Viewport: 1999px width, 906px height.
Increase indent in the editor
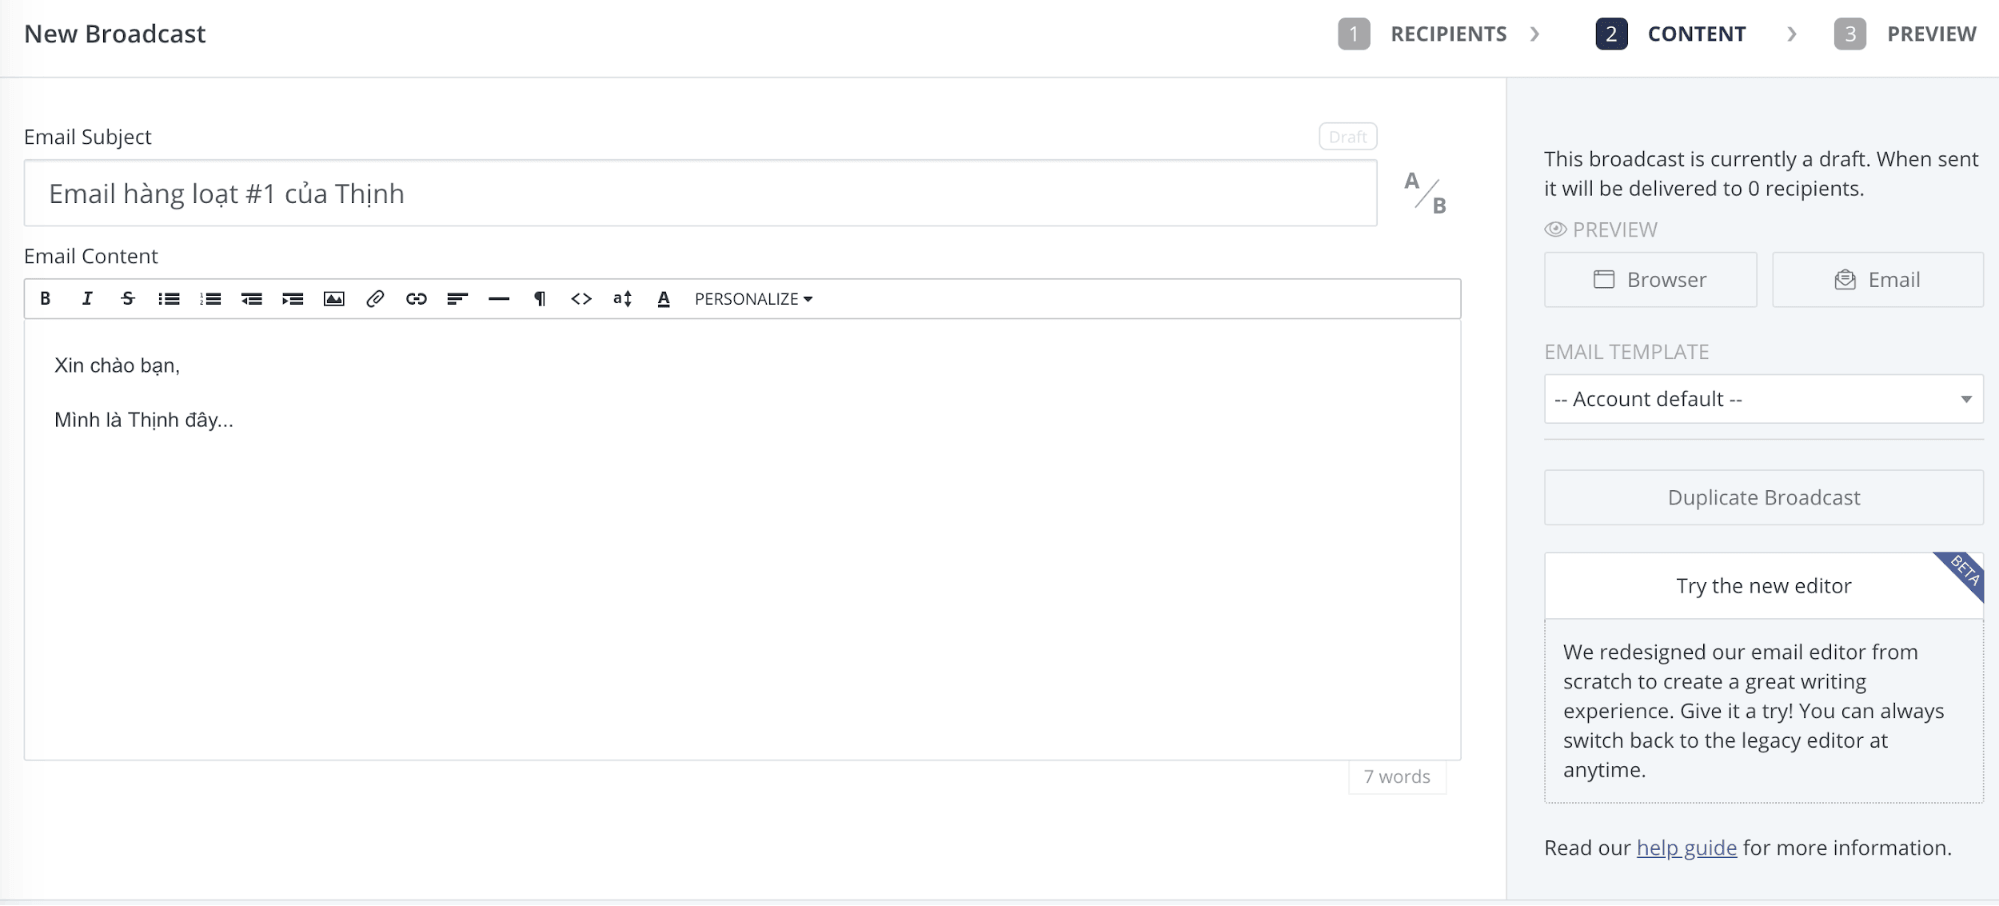coord(293,299)
